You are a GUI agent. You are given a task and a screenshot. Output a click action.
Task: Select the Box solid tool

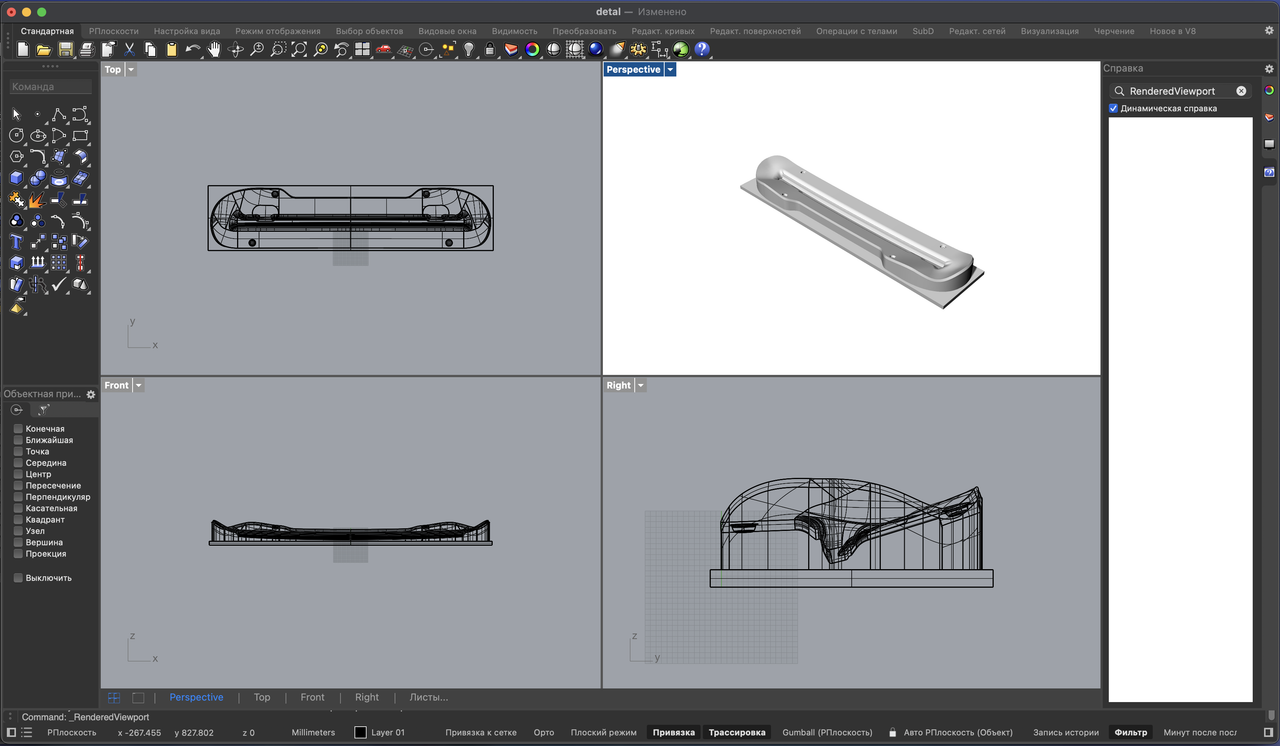[16, 178]
